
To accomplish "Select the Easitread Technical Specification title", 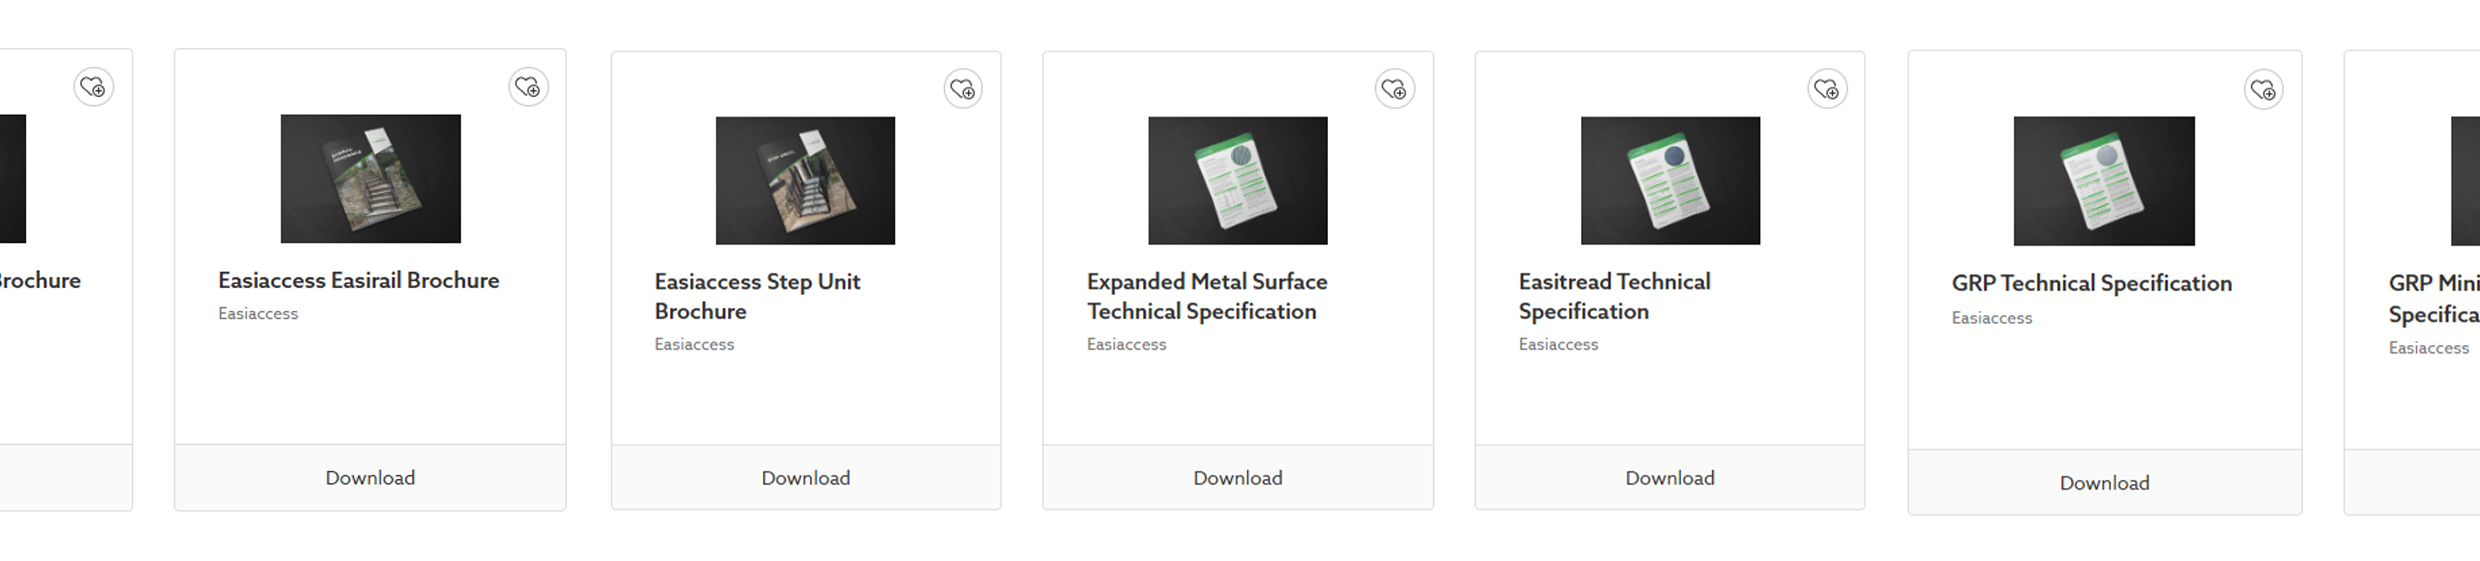I will pyautogui.click(x=1614, y=296).
